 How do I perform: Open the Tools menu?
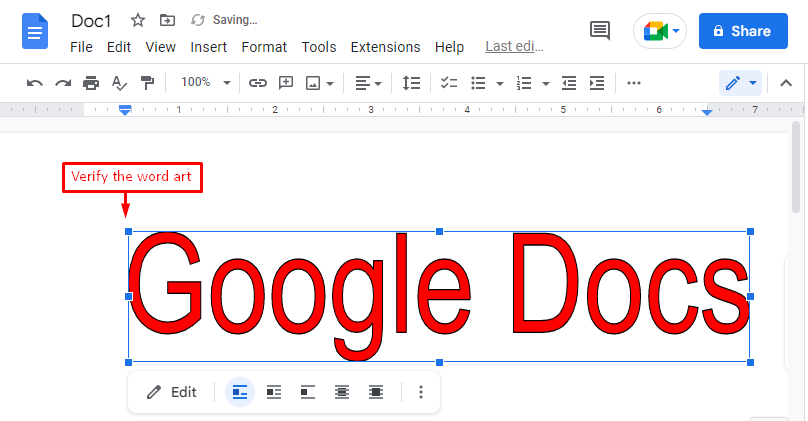(x=318, y=47)
